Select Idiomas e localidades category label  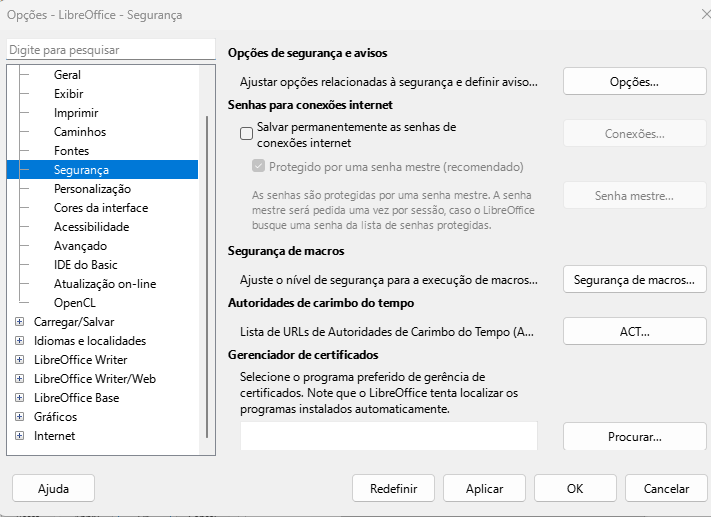coord(90,341)
